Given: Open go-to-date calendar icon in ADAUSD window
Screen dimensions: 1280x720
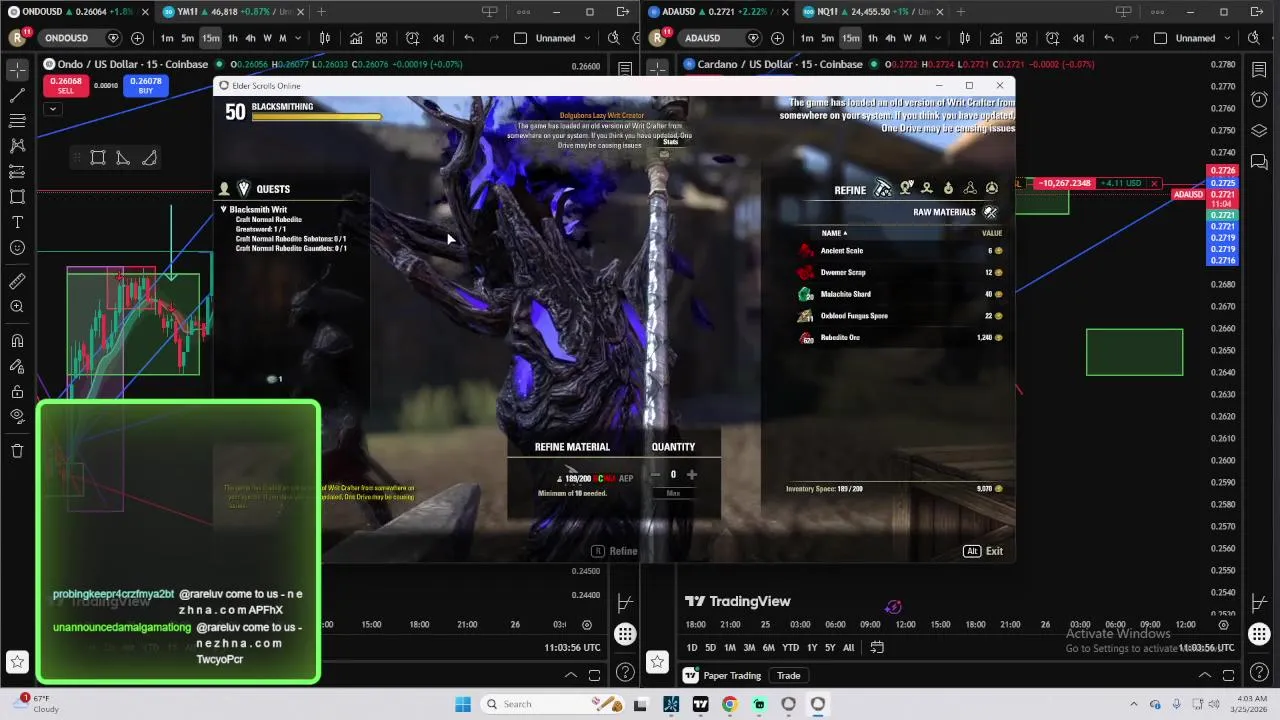Looking at the screenshot, I should click(x=877, y=648).
